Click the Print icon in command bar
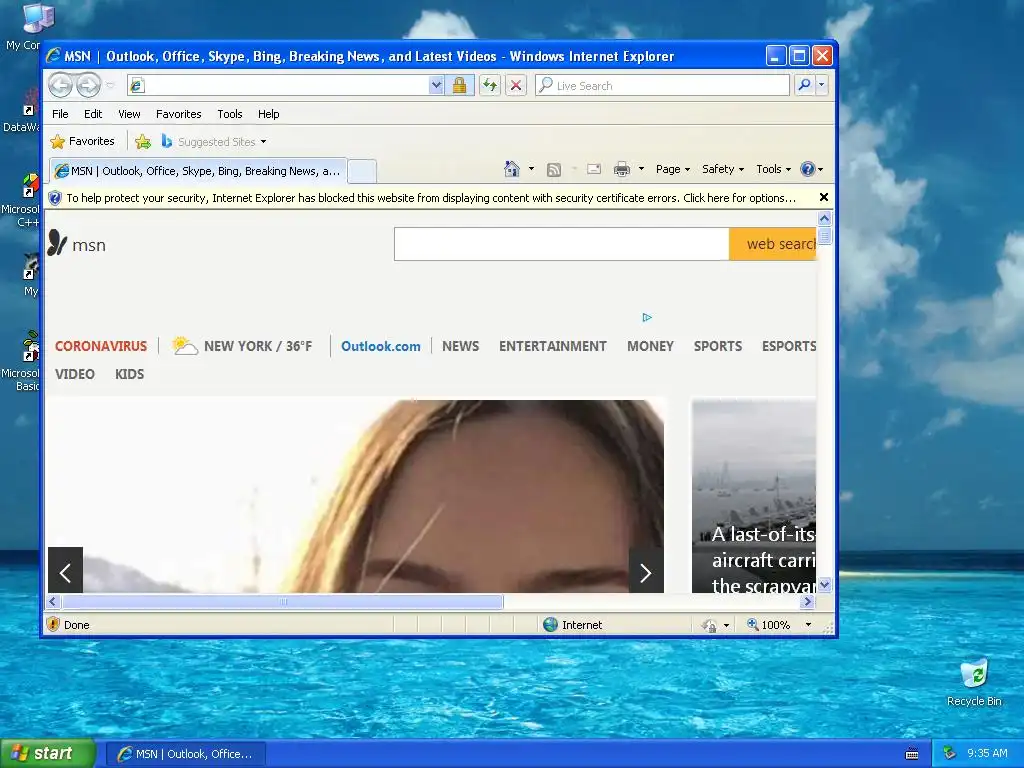 pos(622,169)
